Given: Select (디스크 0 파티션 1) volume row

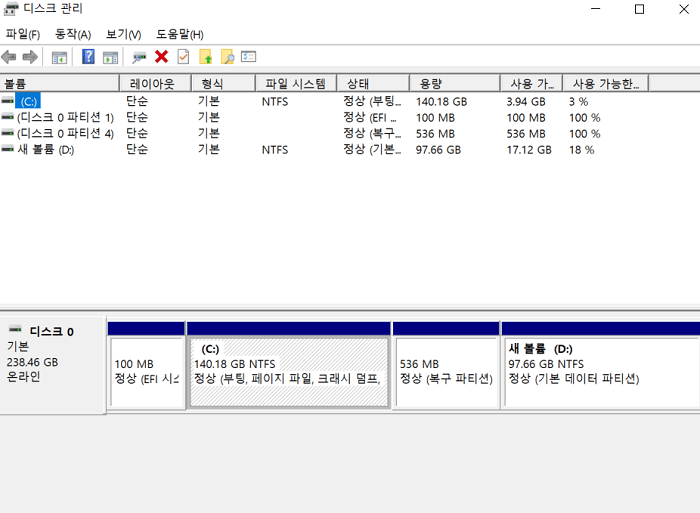Looking at the screenshot, I should pyautogui.click(x=65, y=117).
